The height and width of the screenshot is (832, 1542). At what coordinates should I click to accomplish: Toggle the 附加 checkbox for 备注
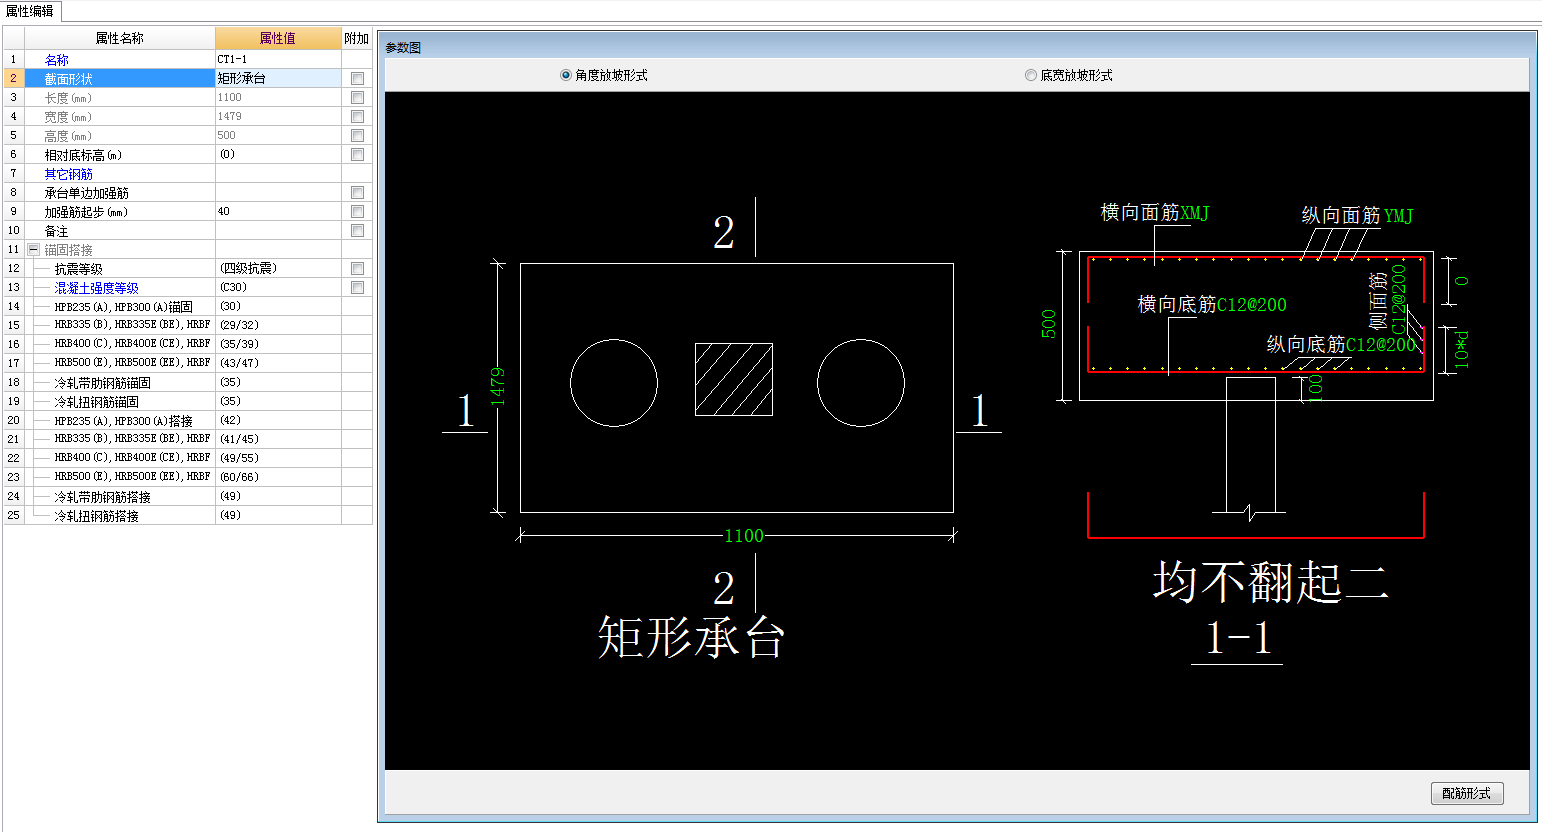(x=357, y=230)
